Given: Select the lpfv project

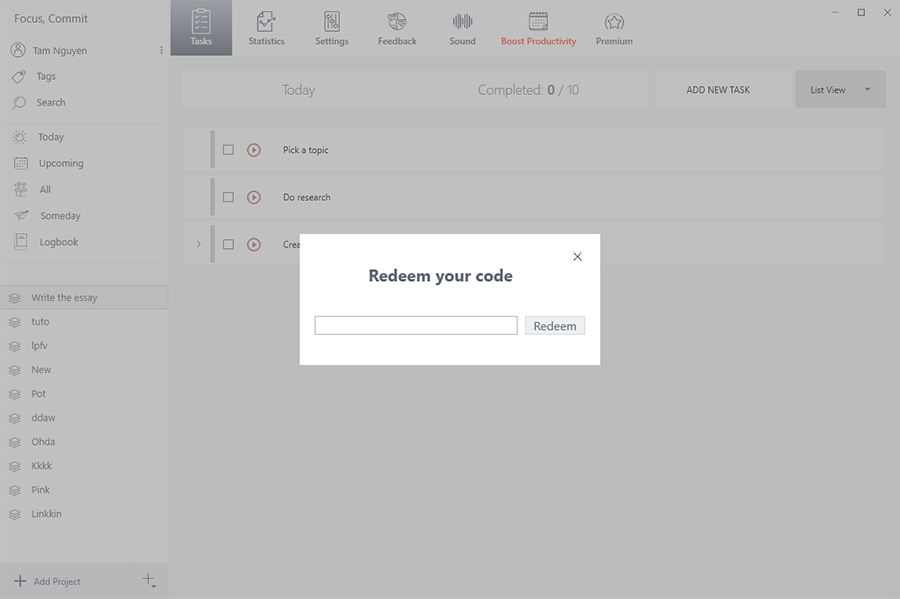Looking at the screenshot, I should pyautogui.click(x=84, y=345).
